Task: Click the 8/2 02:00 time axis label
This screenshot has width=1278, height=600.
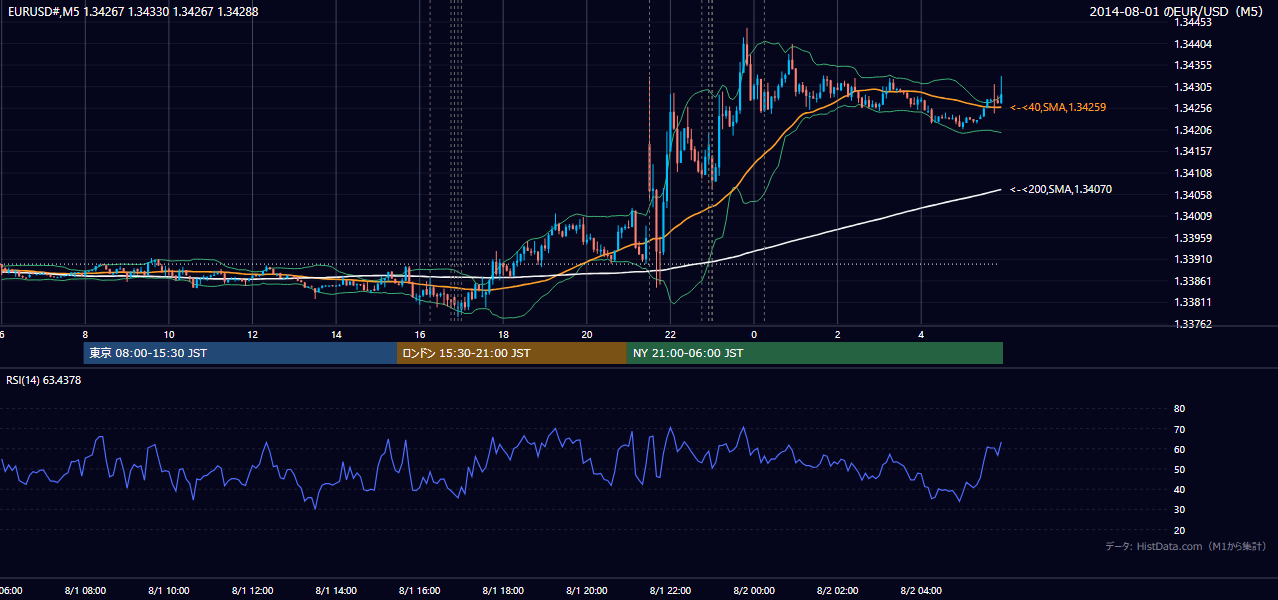Action: [838, 590]
